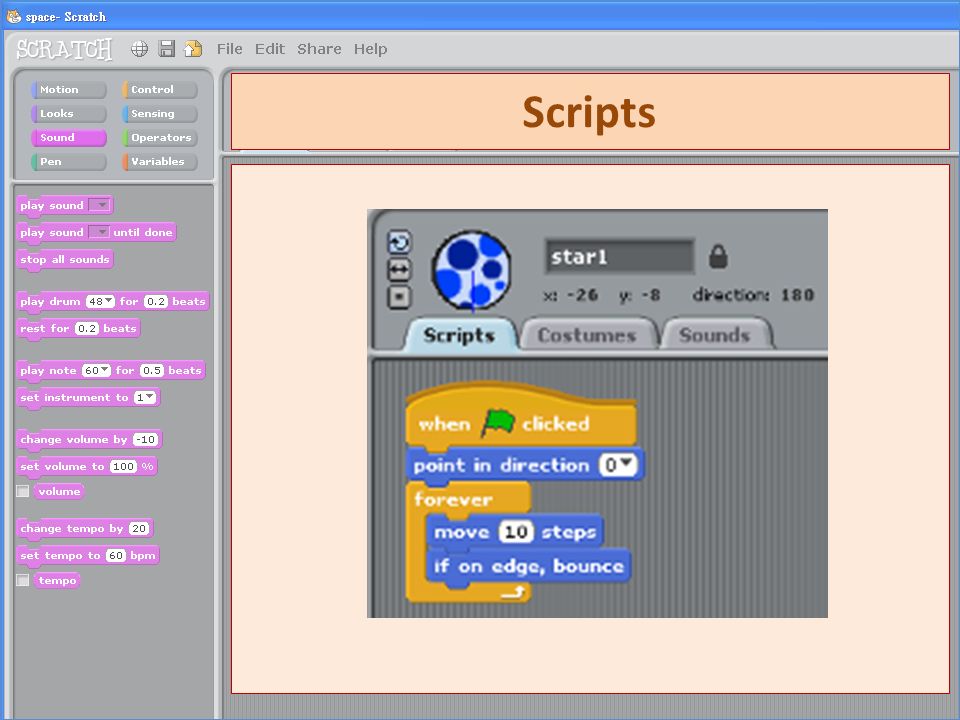Click the 'x: -26' position readout
The height and width of the screenshot is (720, 960).
pos(571,295)
